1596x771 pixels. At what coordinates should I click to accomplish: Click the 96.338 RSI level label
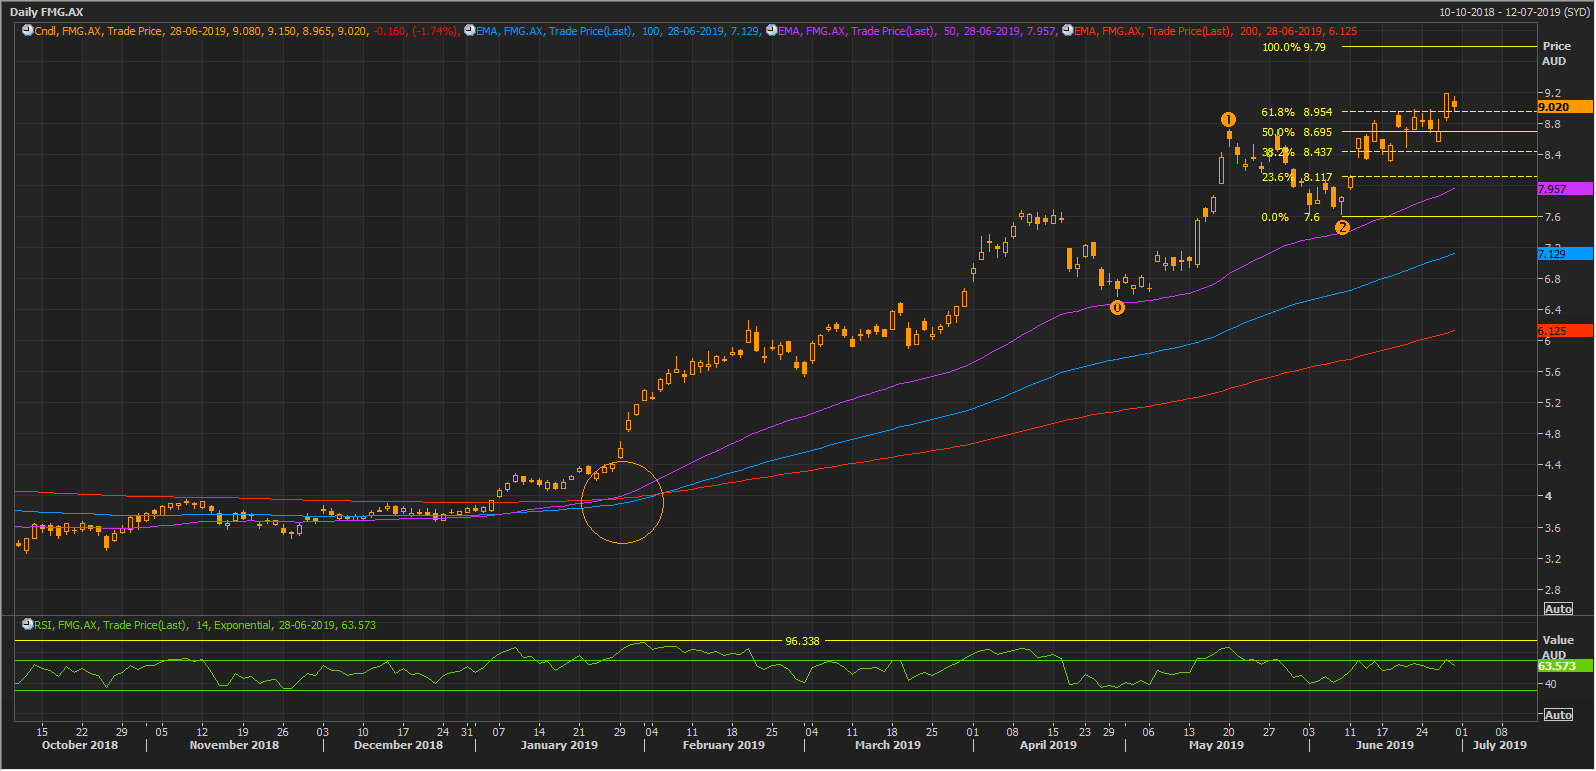tap(802, 641)
